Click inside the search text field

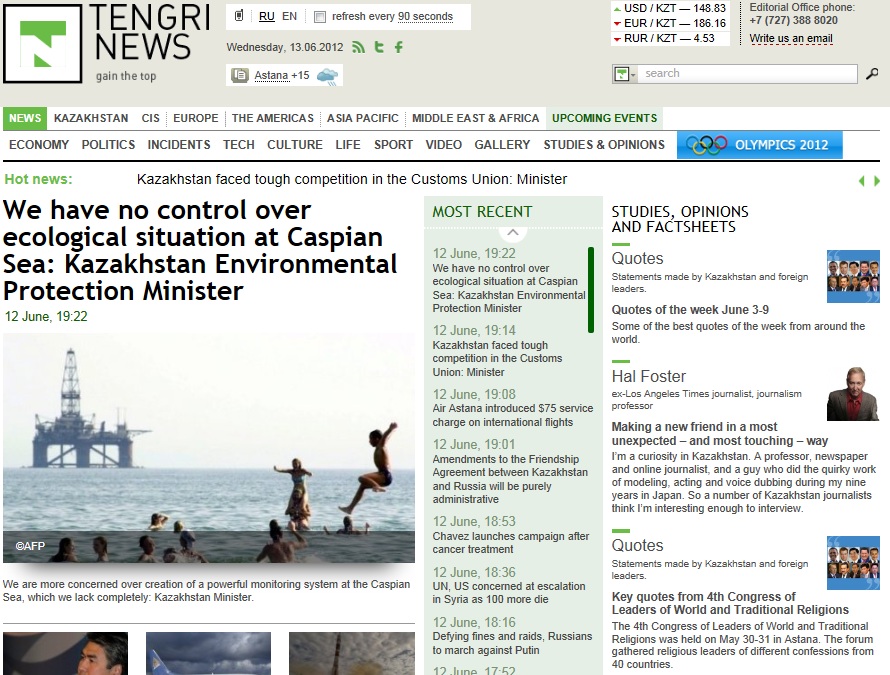[x=748, y=74]
